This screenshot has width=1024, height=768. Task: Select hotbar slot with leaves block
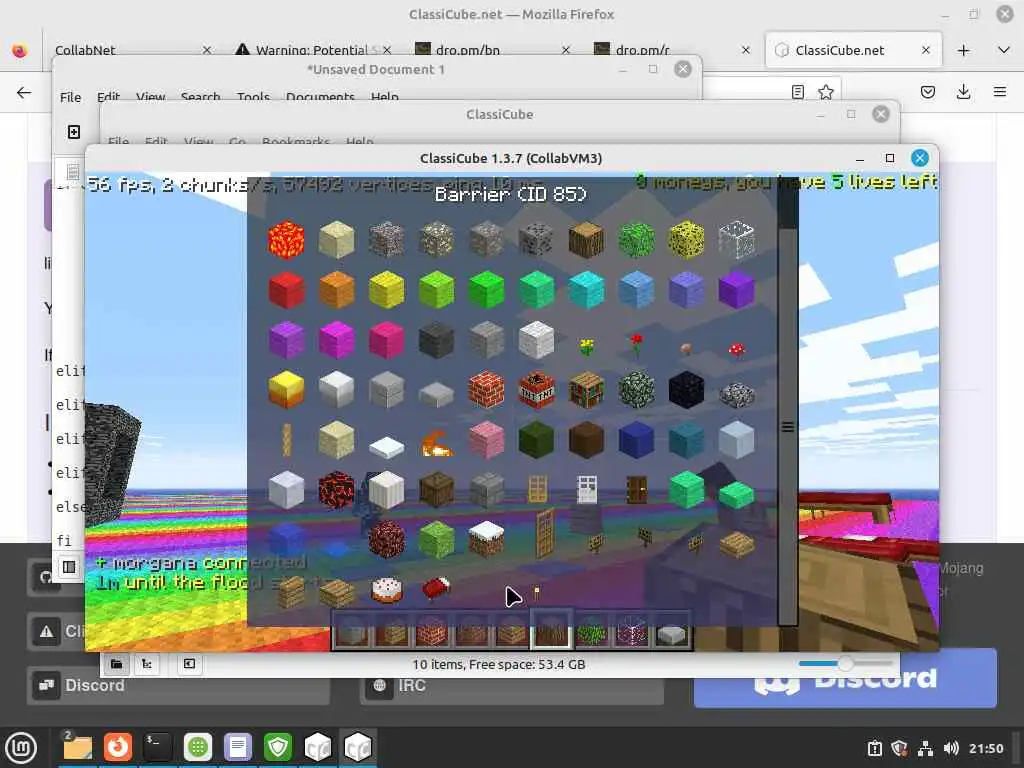pos(591,631)
